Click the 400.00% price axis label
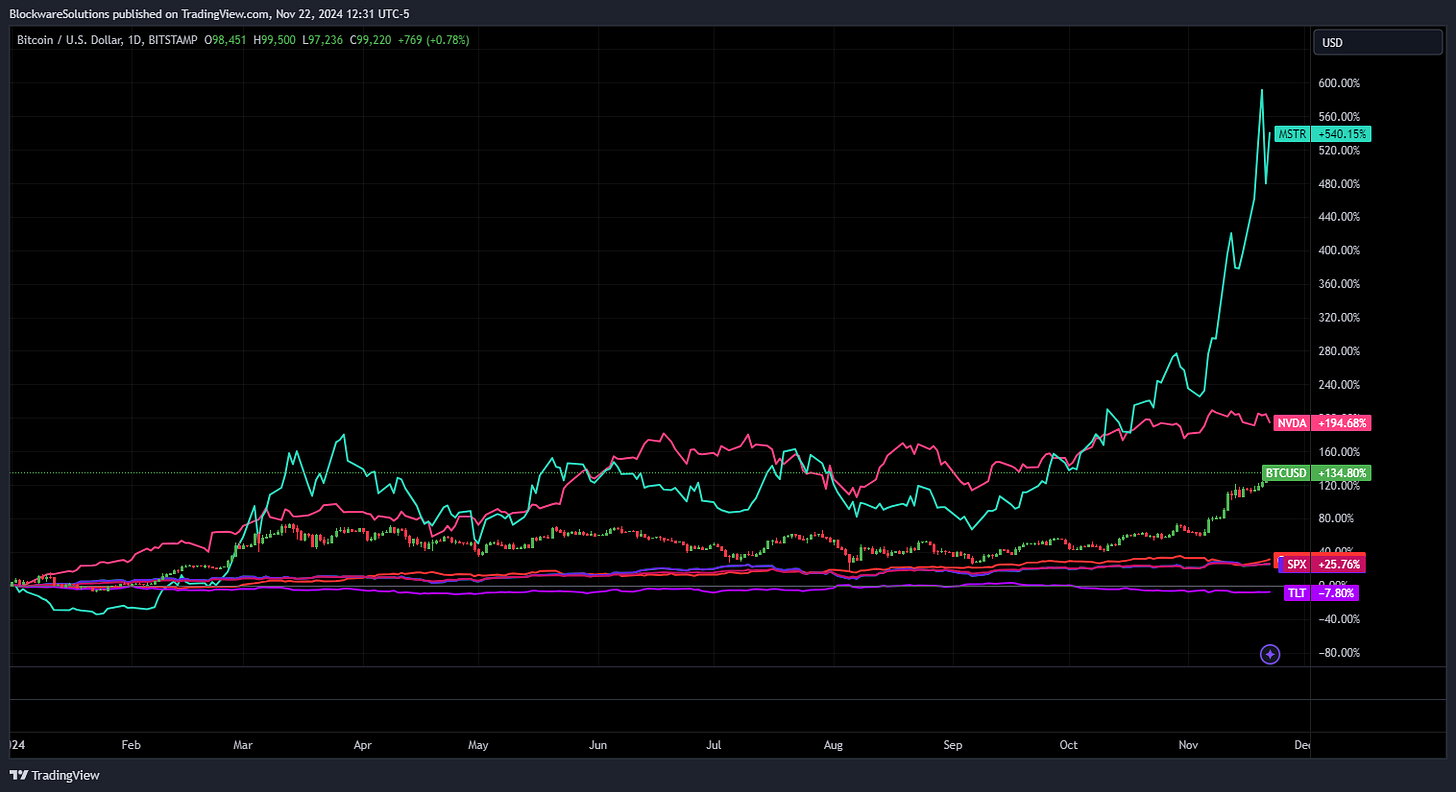1456x792 pixels. point(1340,251)
